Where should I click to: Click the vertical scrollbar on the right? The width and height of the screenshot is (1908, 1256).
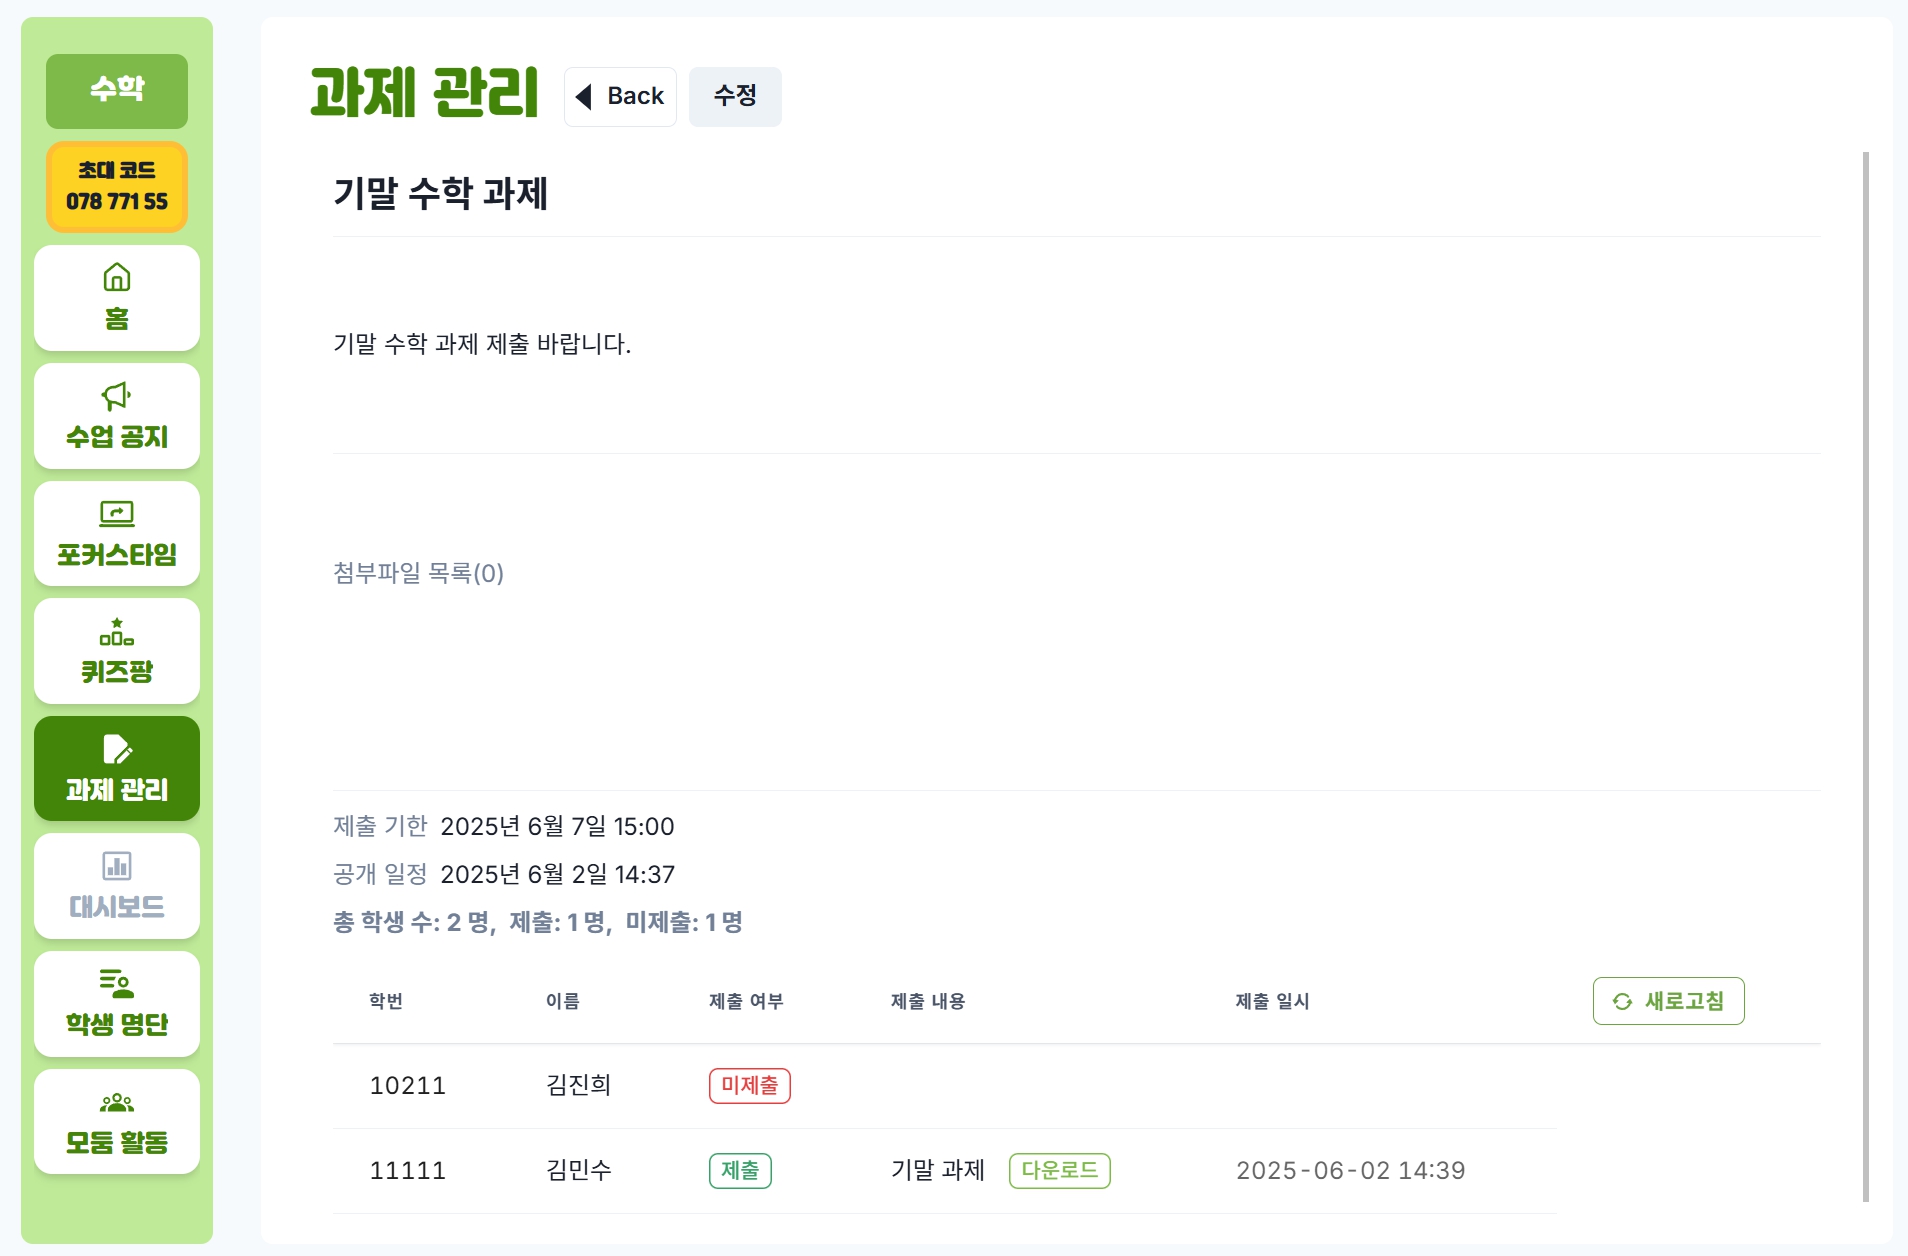coord(1866,676)
